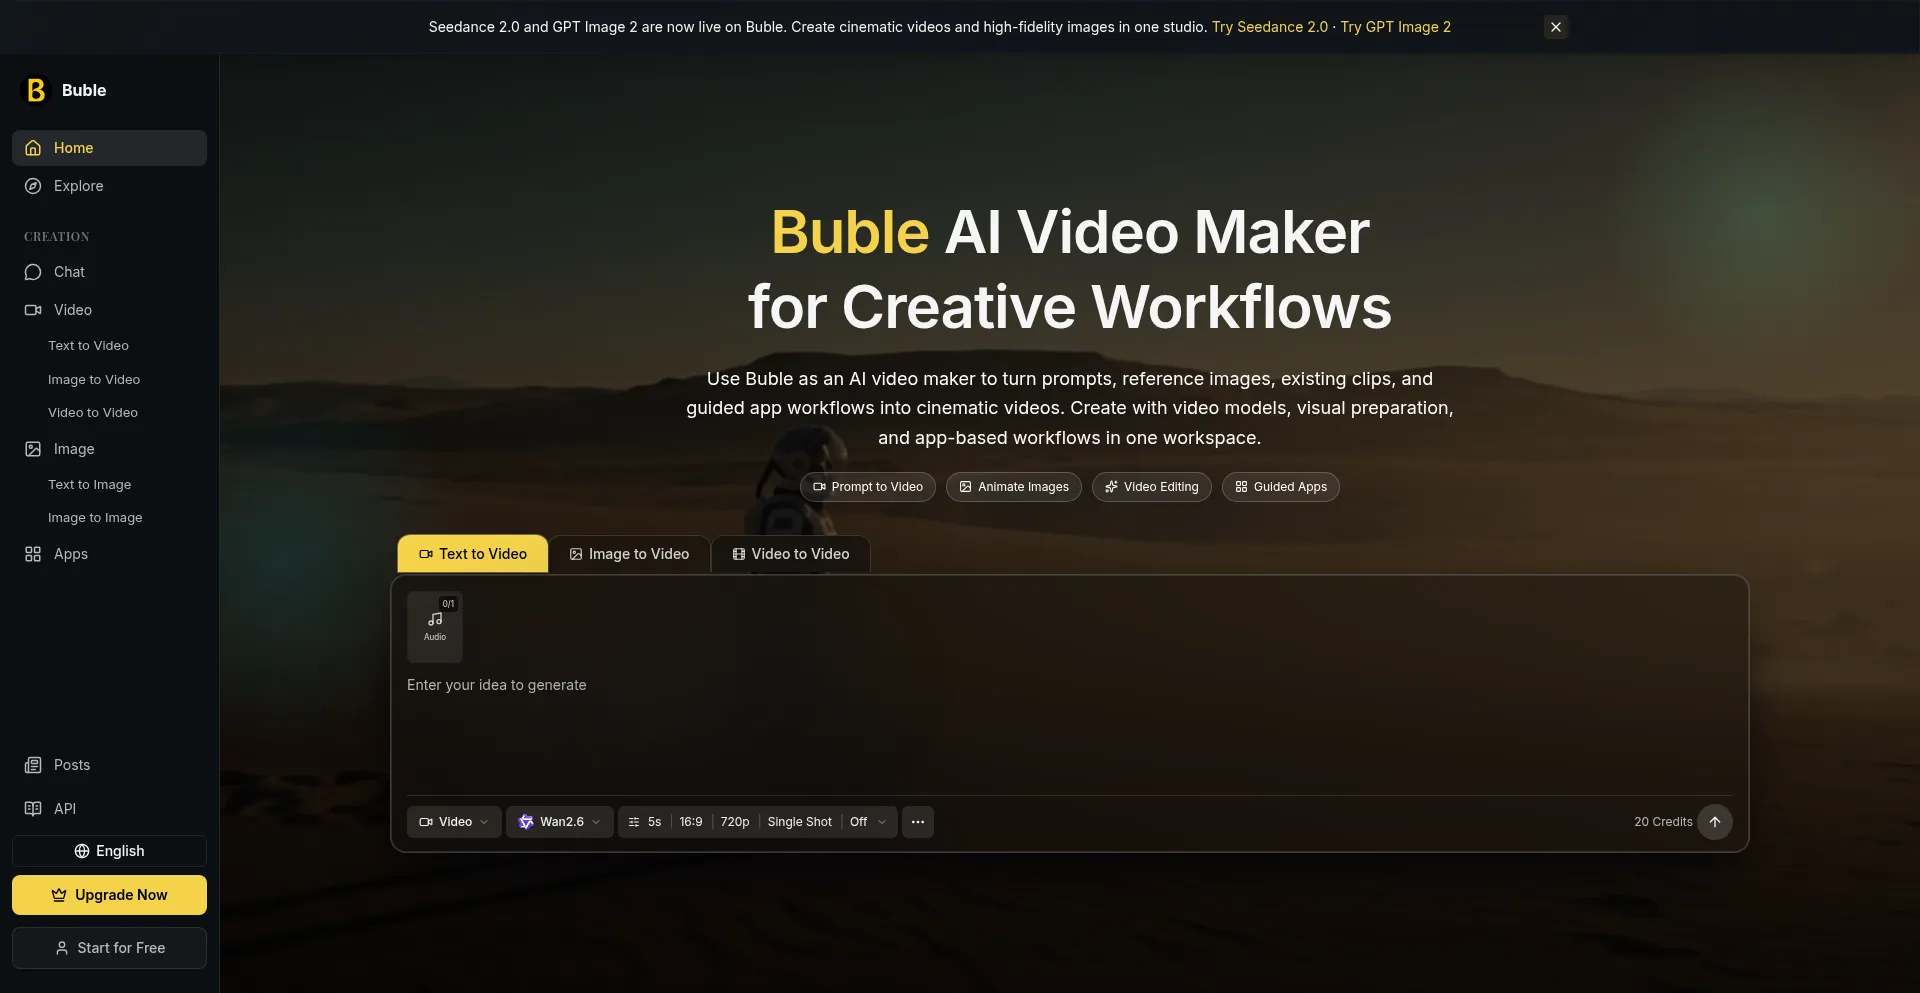Image resolution: width=1920 pixels, height=993 pixels.
Task: Open the Explore section
Action: pos(109,186)
